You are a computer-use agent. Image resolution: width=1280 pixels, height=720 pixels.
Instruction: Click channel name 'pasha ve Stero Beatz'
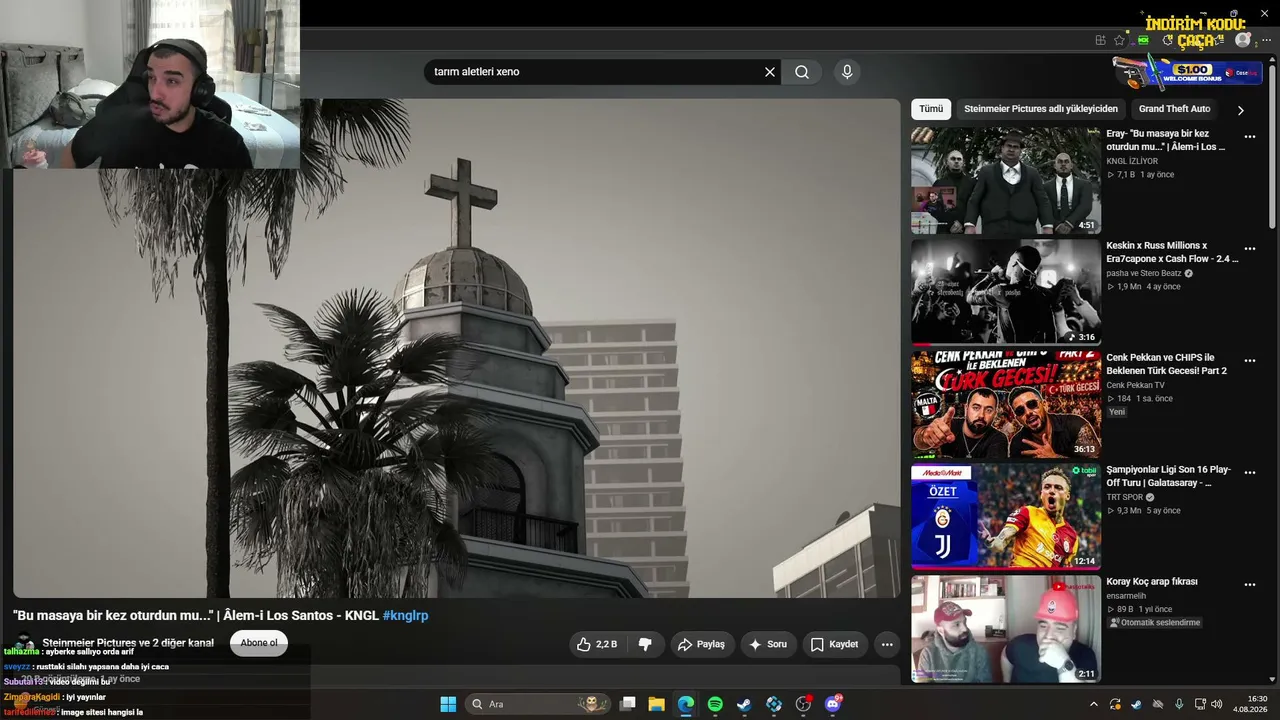pyautogui.click(x=1144, y=273)
